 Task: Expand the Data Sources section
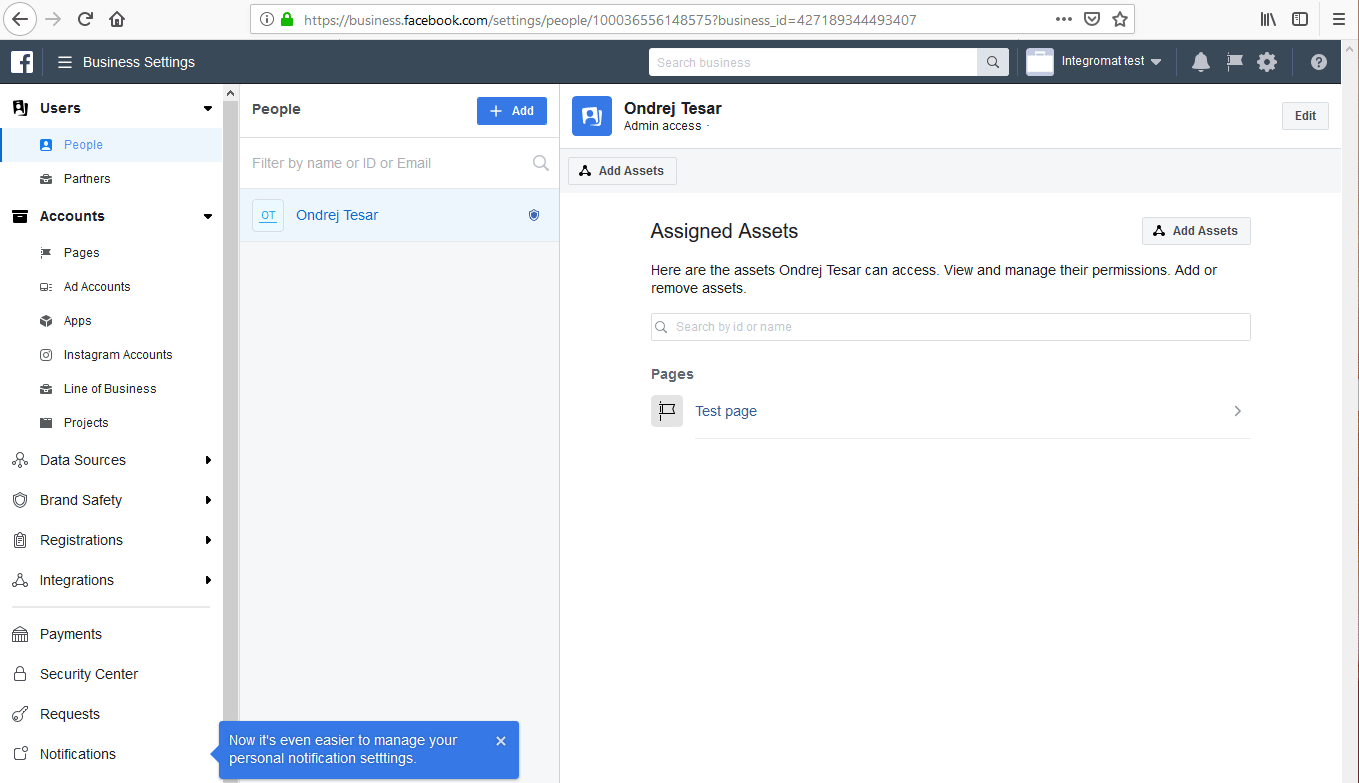pos(208,460)
